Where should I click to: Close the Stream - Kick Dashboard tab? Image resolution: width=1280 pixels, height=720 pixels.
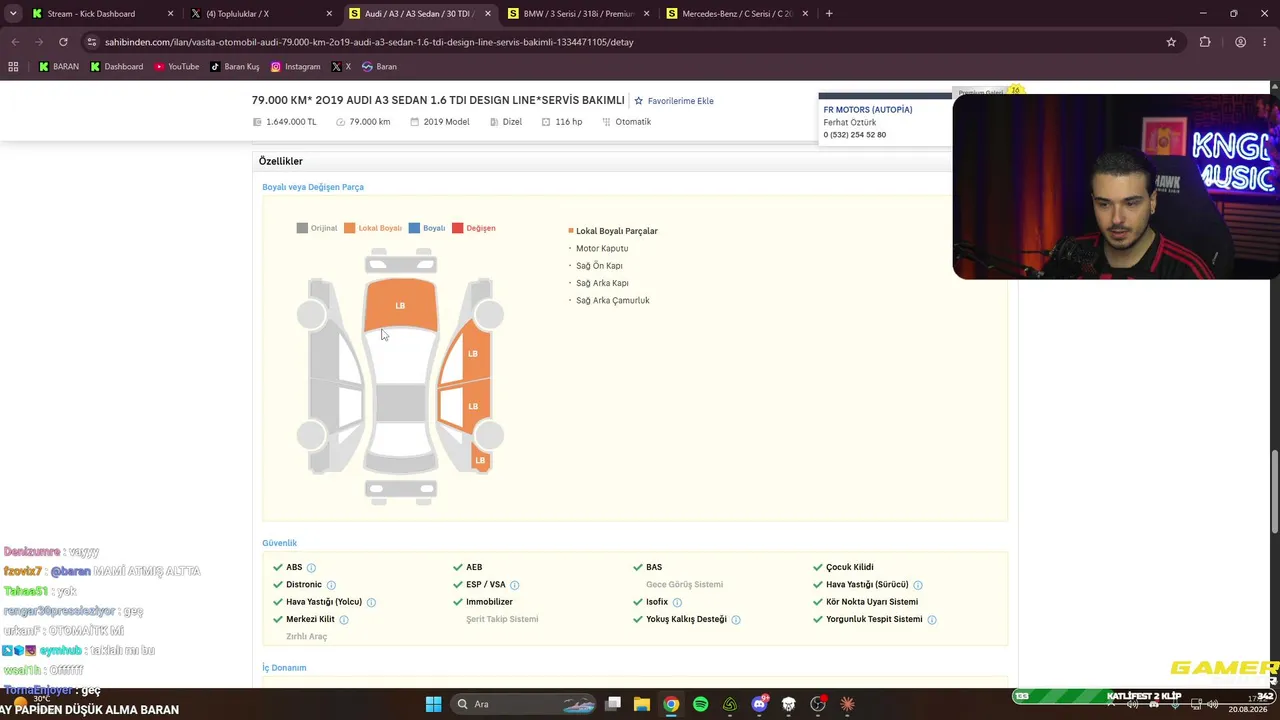pyautogui.click(x=170, y=14)
